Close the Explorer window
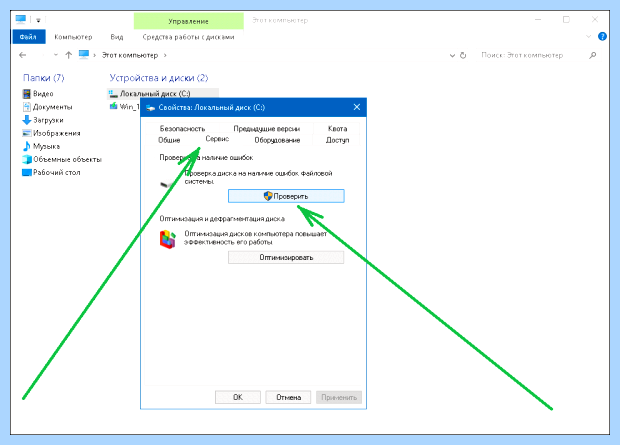This screenshot has width=620, height=445. point(595,19)
